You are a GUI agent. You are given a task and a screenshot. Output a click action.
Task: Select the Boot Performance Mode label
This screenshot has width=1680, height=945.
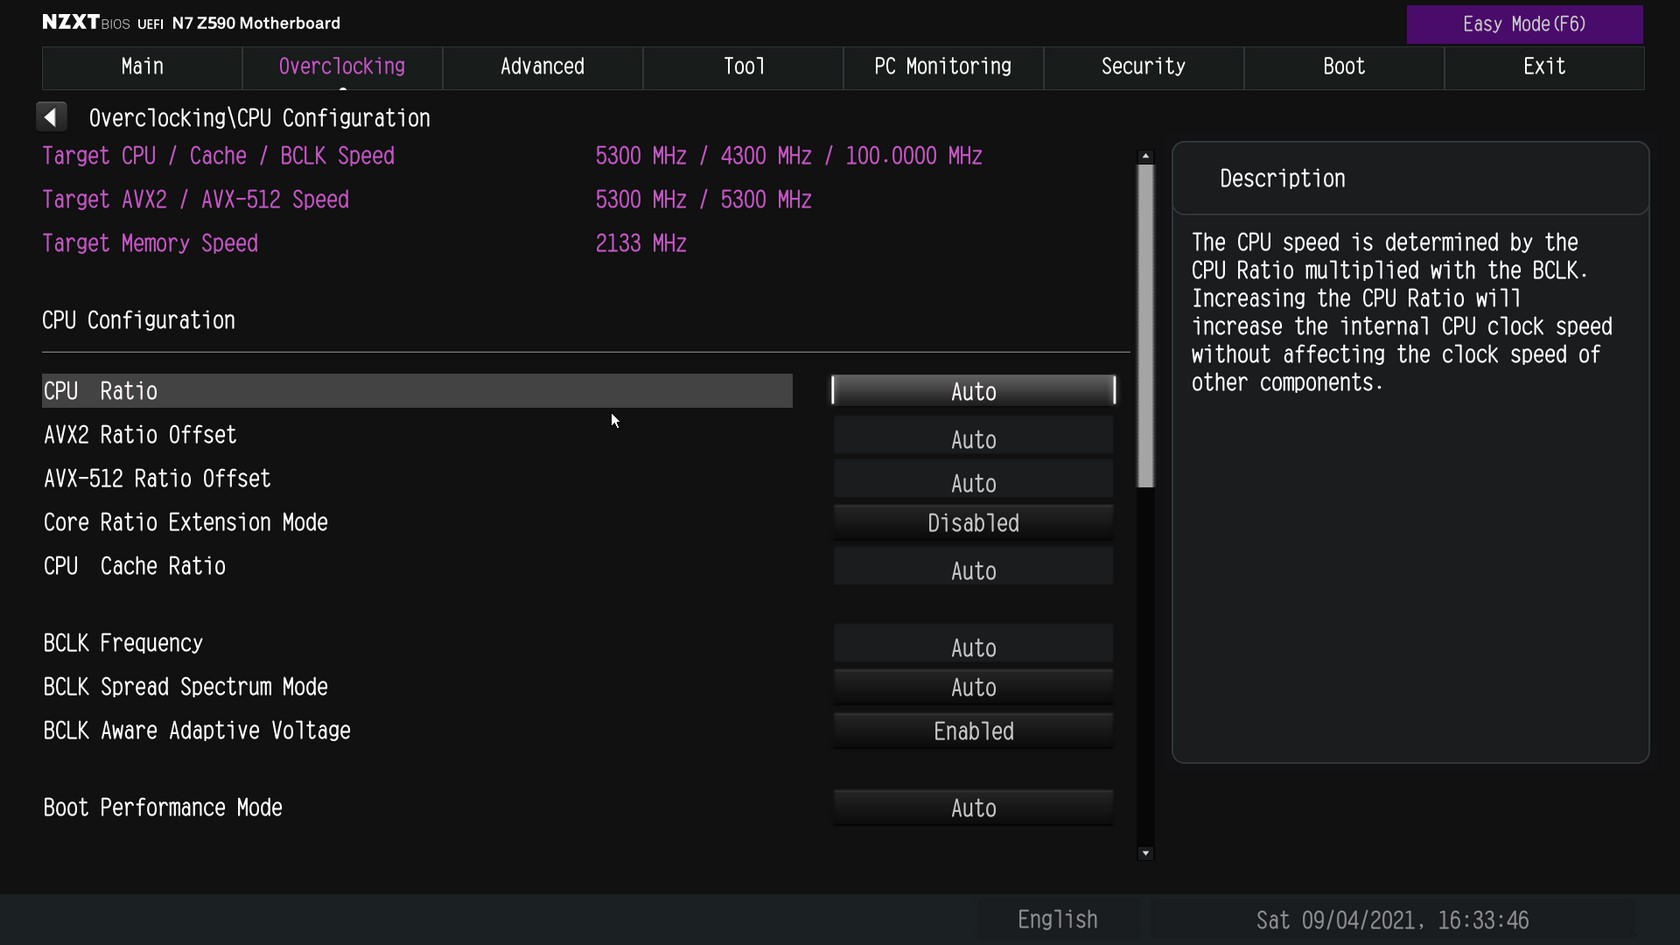click(163, 808)
